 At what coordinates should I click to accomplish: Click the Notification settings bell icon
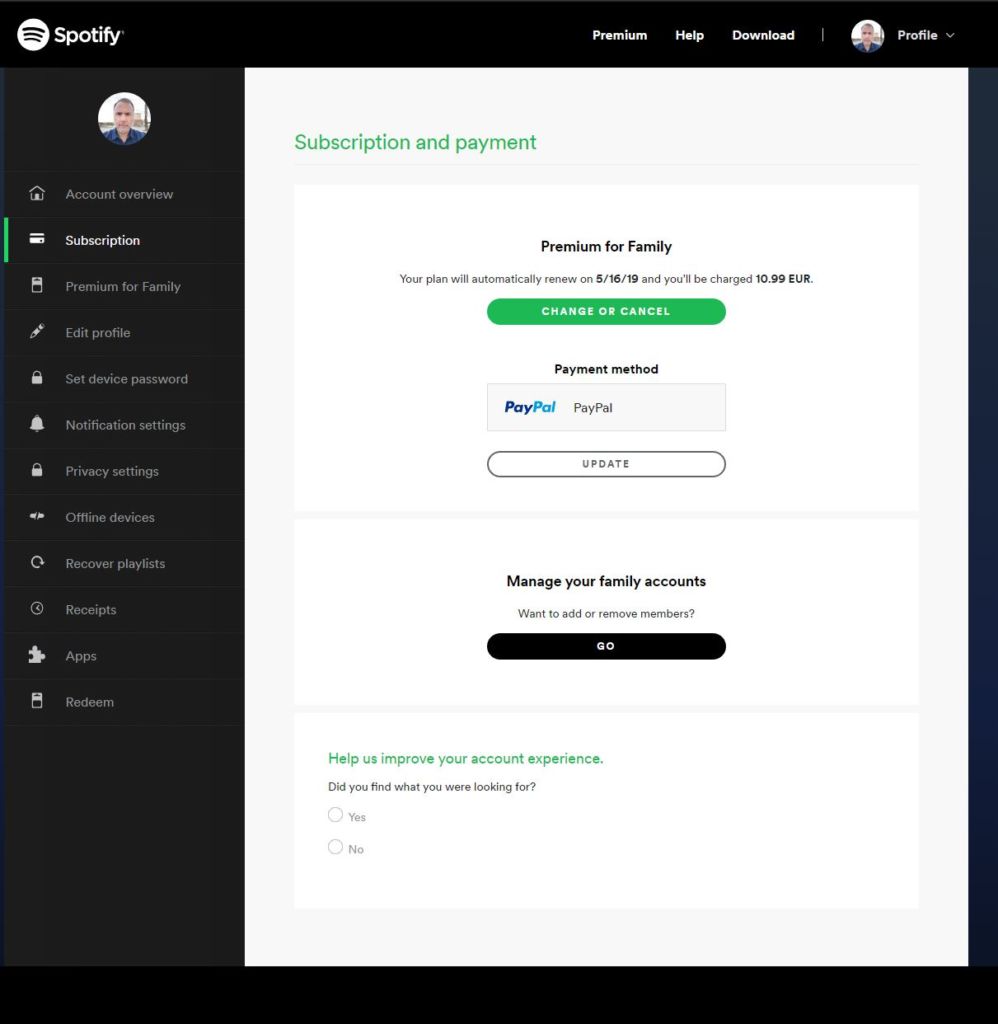[37, 424]
